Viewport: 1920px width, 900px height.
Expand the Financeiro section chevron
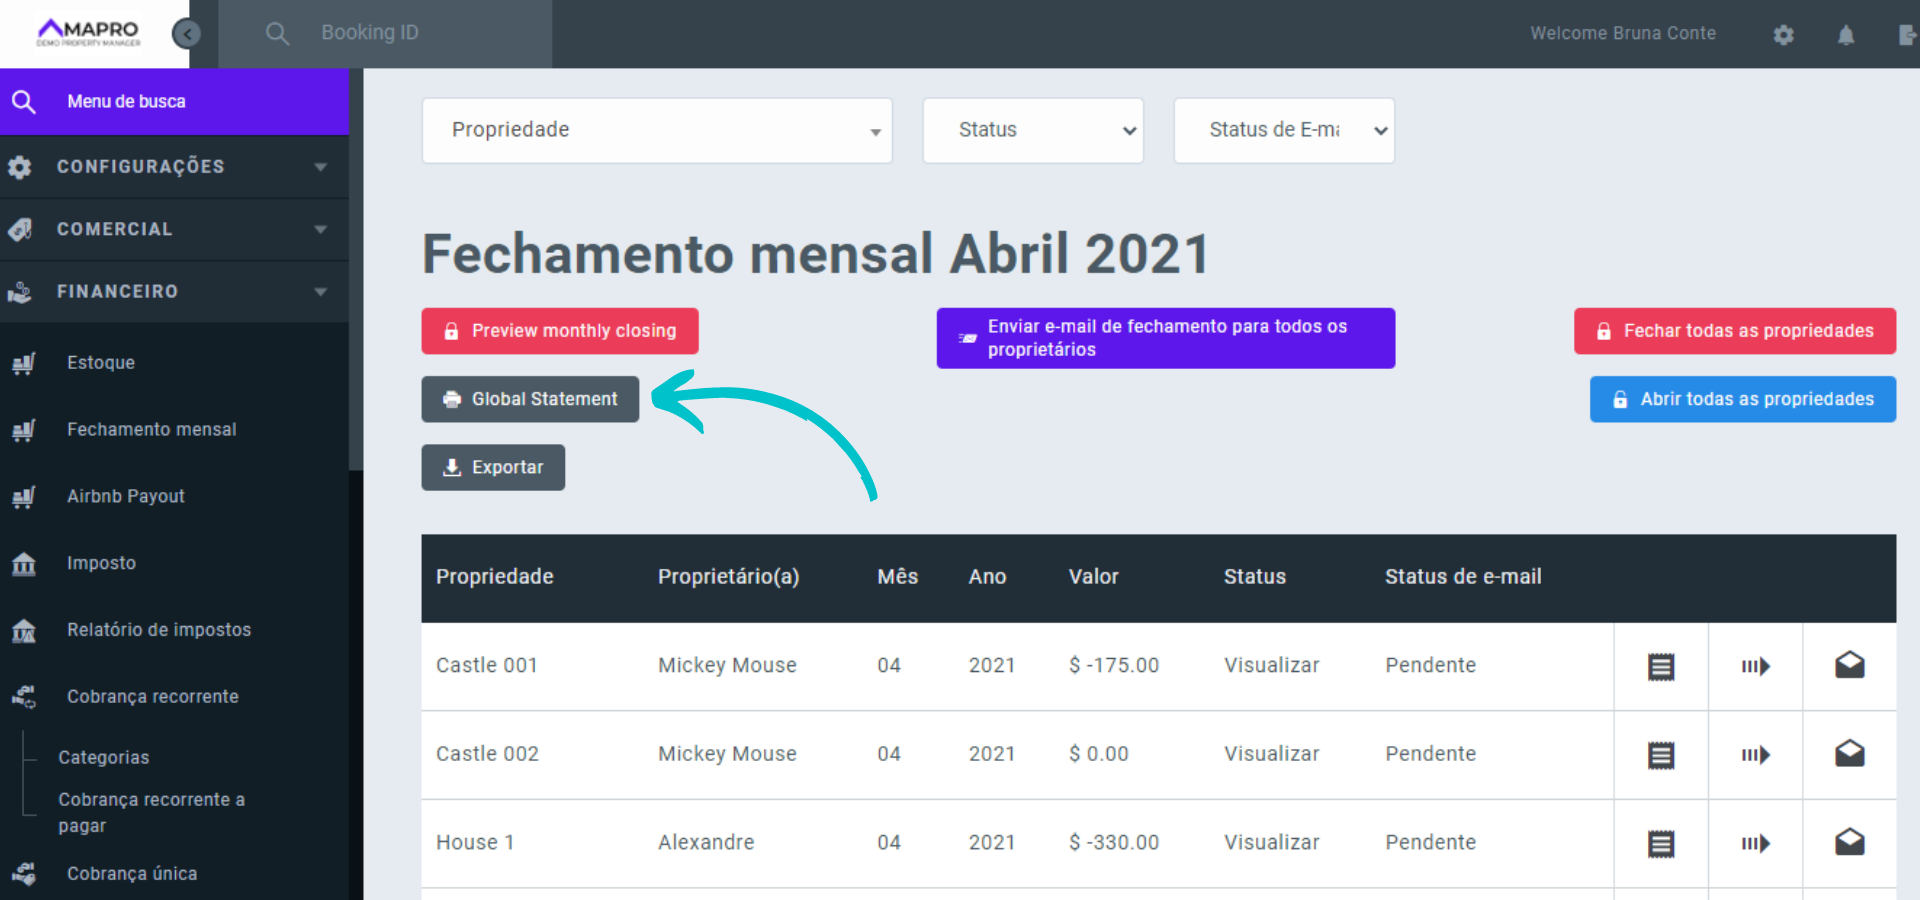click(319, 292)
